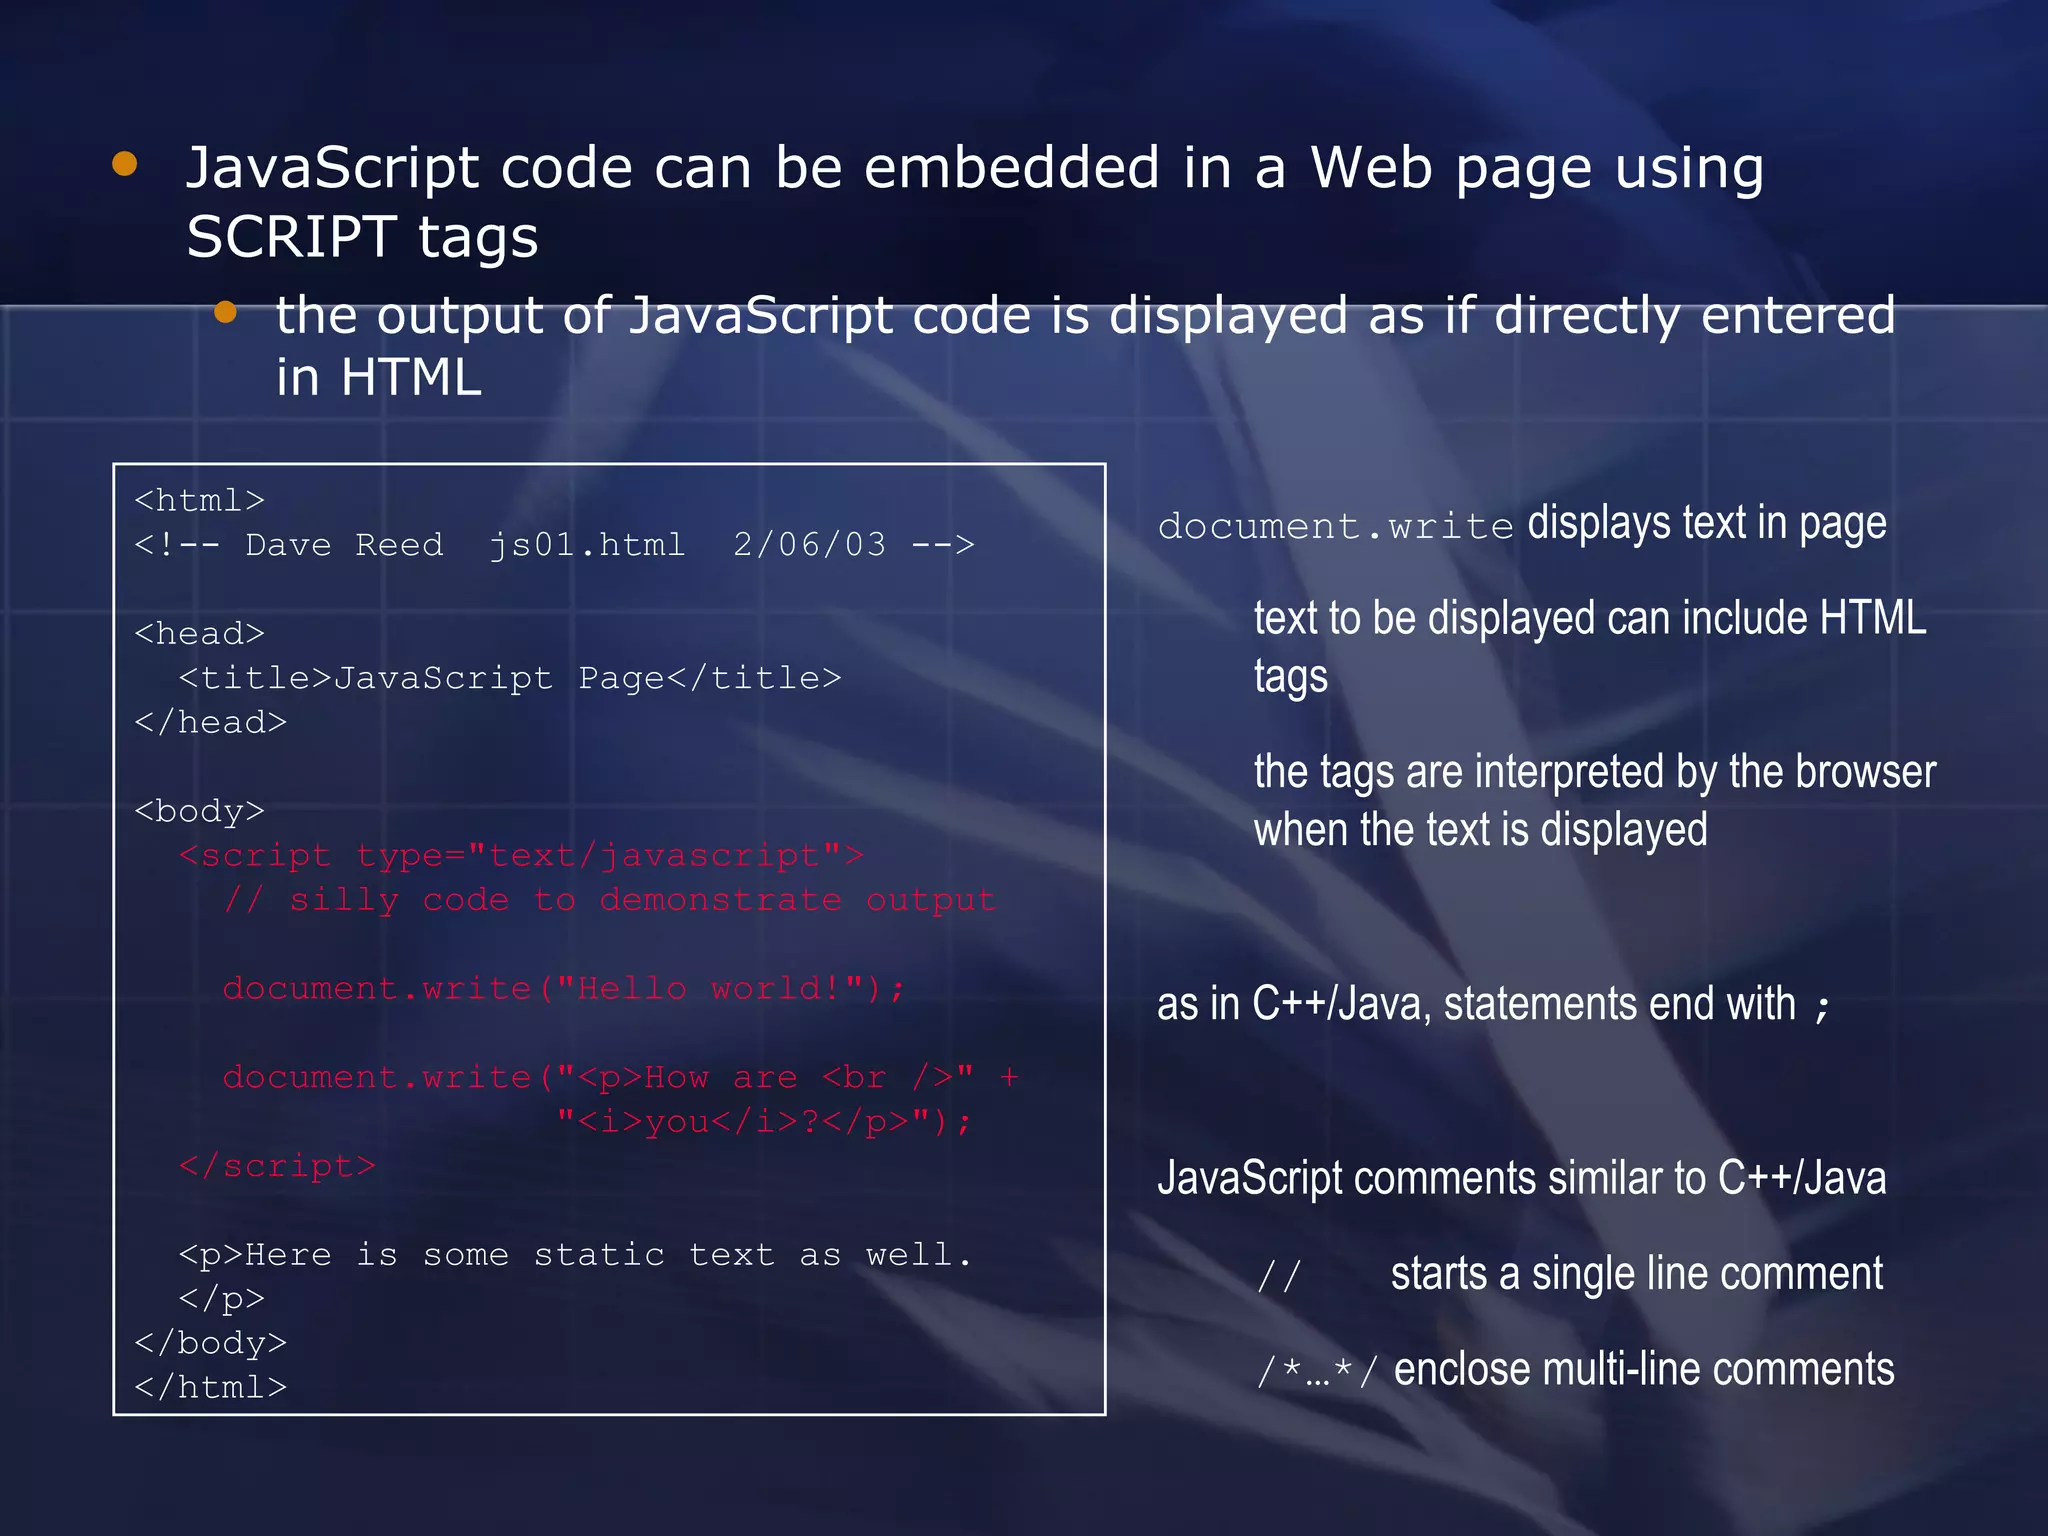This screenshot has width=2048, height=1536.
Task: Click the 'document.write("<p>How are <br />" +' line
Action: pyautogui.click(x=621, y=1077)
